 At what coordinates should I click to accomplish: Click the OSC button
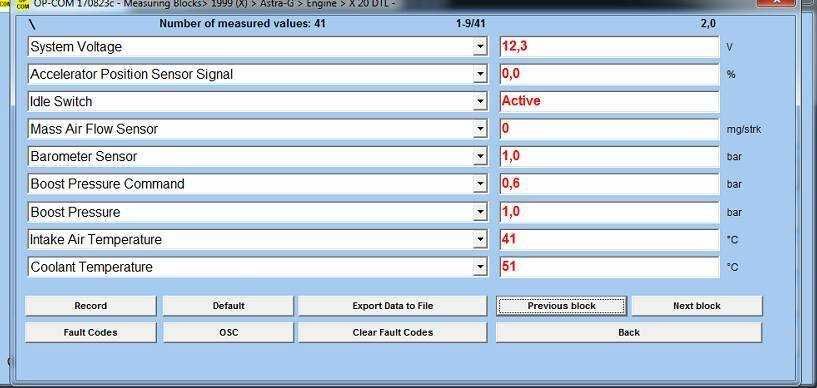[x=228, y=332]
